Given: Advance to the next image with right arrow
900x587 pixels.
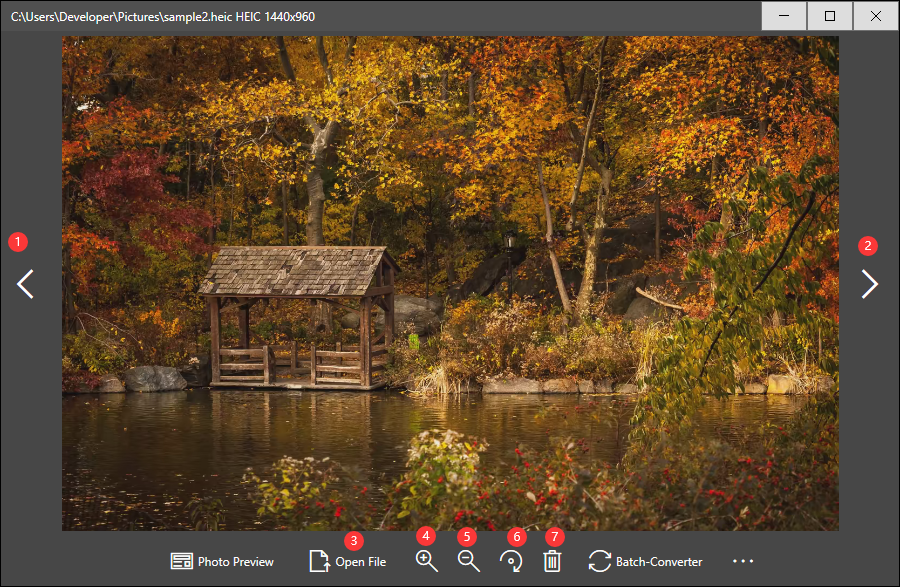Looking at the screenshot, I should [869, 285].
